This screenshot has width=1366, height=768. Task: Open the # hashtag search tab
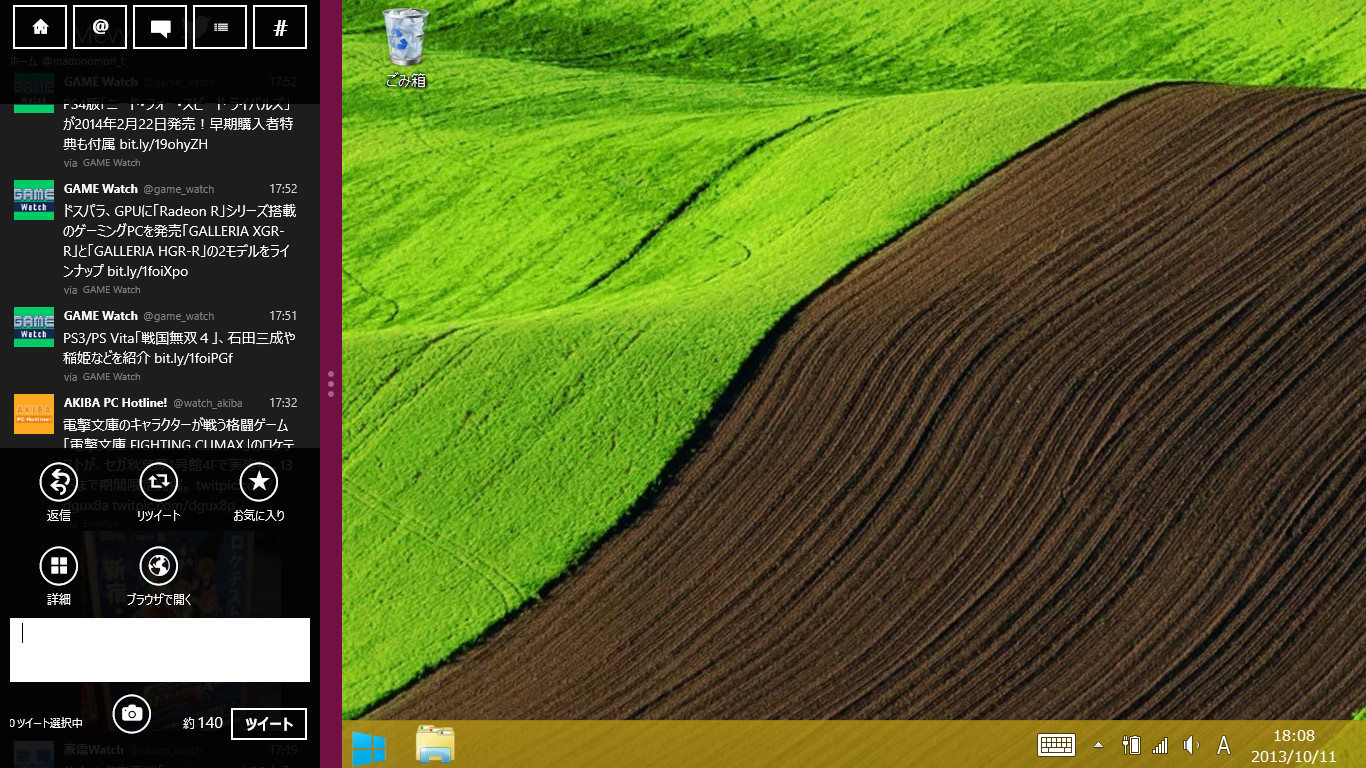280,27
